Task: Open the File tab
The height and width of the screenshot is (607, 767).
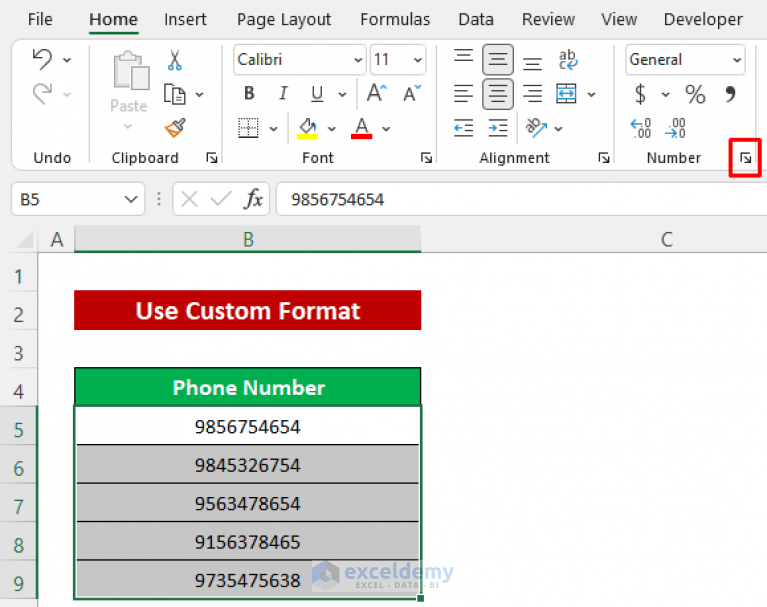Action: click(x=40, y=19)
